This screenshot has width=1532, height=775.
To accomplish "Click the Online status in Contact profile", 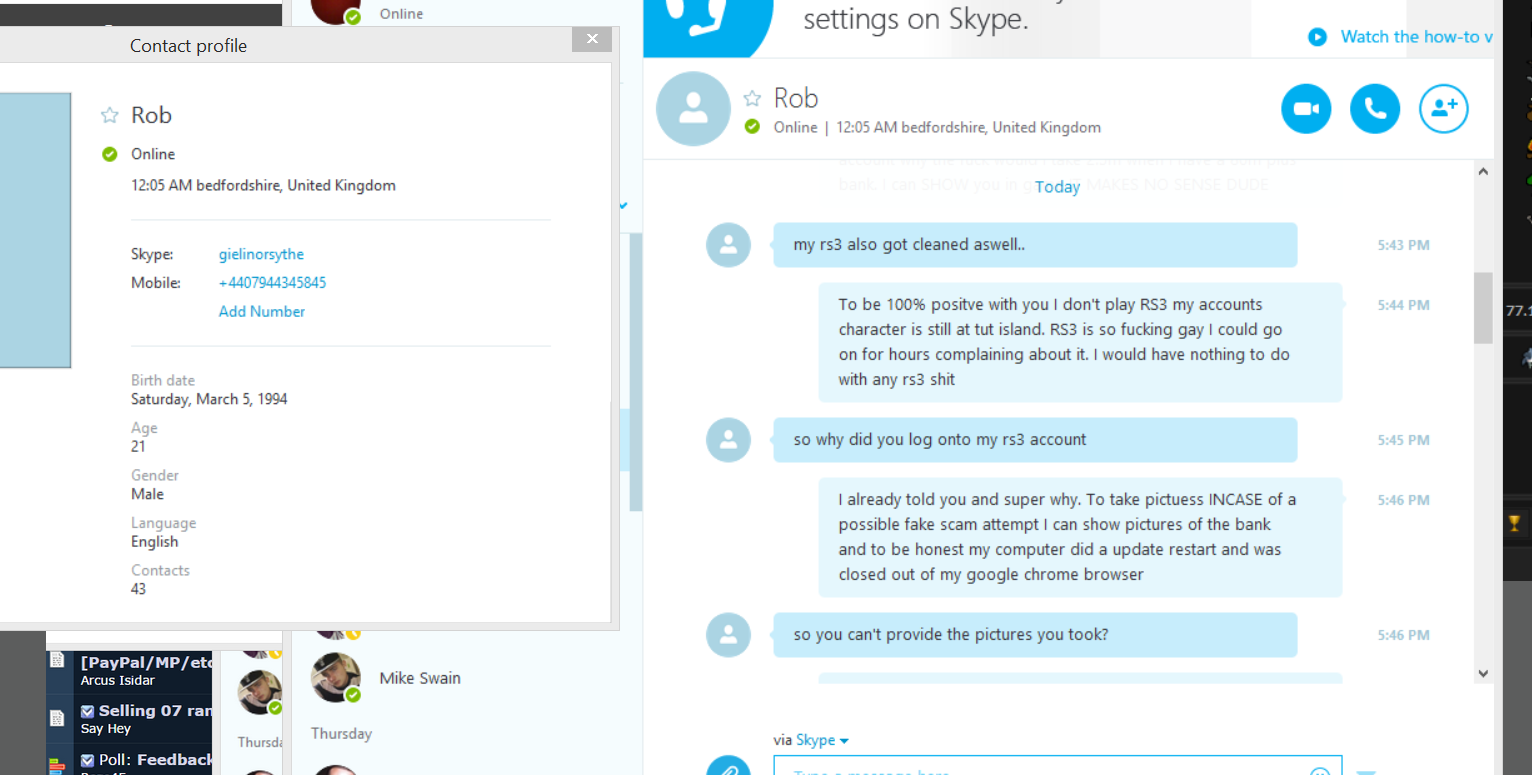I will 153,154.
